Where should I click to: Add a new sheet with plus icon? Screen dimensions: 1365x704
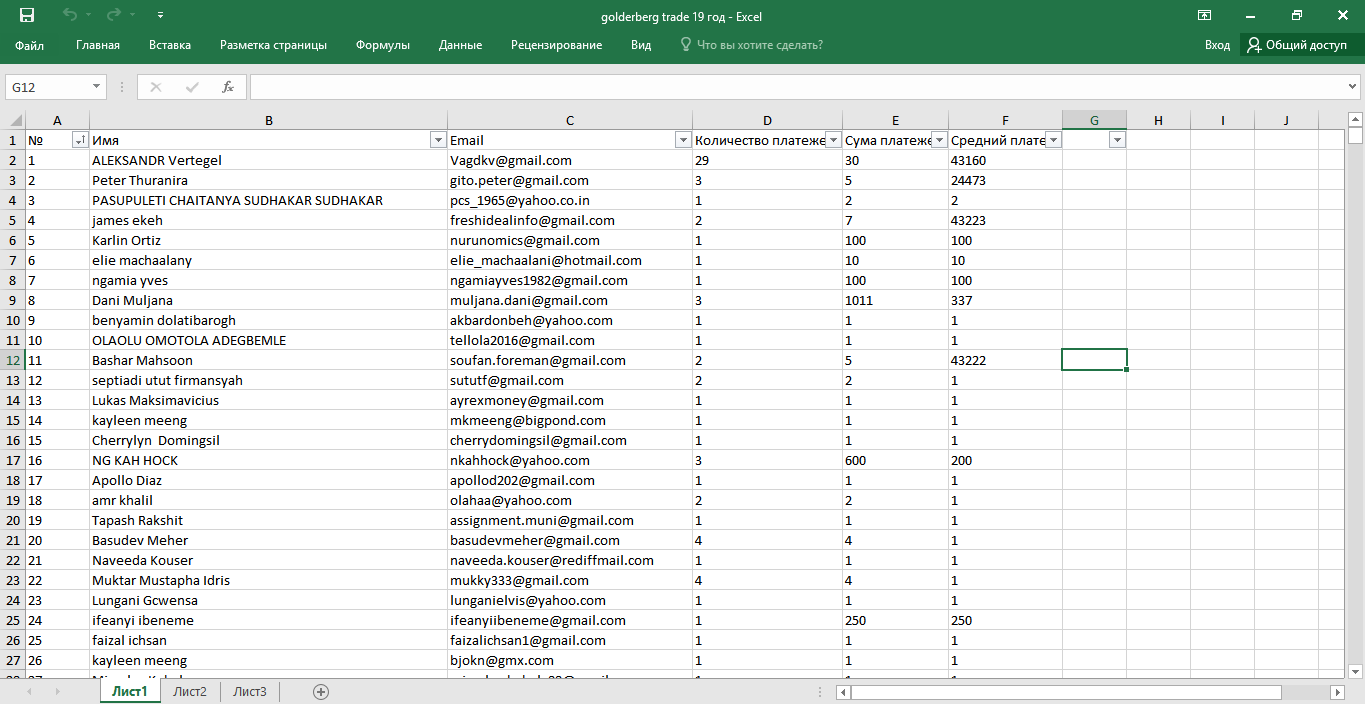point(321,691)
